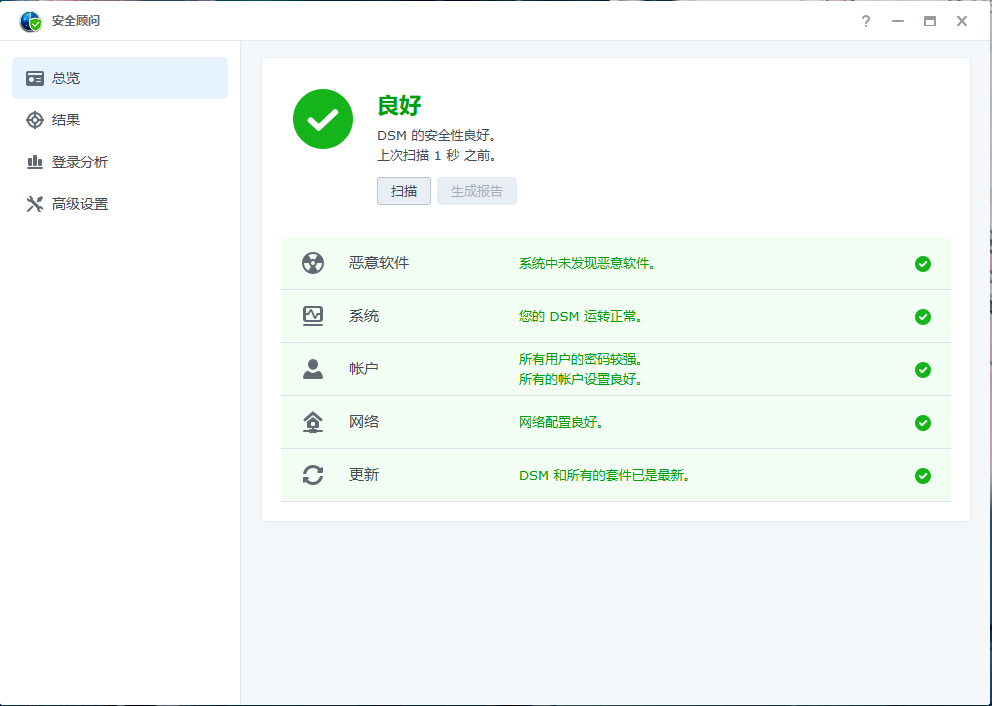Minimize the 安全顾问 window

(898, 21)
